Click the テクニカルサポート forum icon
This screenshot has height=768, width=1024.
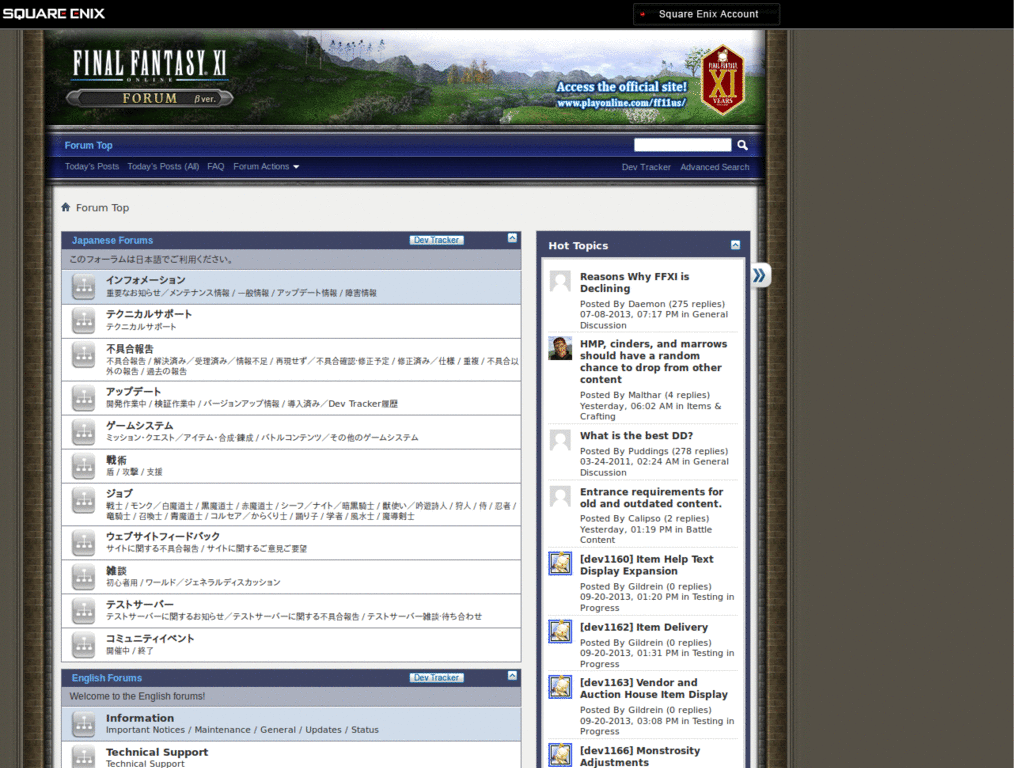pos(84,321)
